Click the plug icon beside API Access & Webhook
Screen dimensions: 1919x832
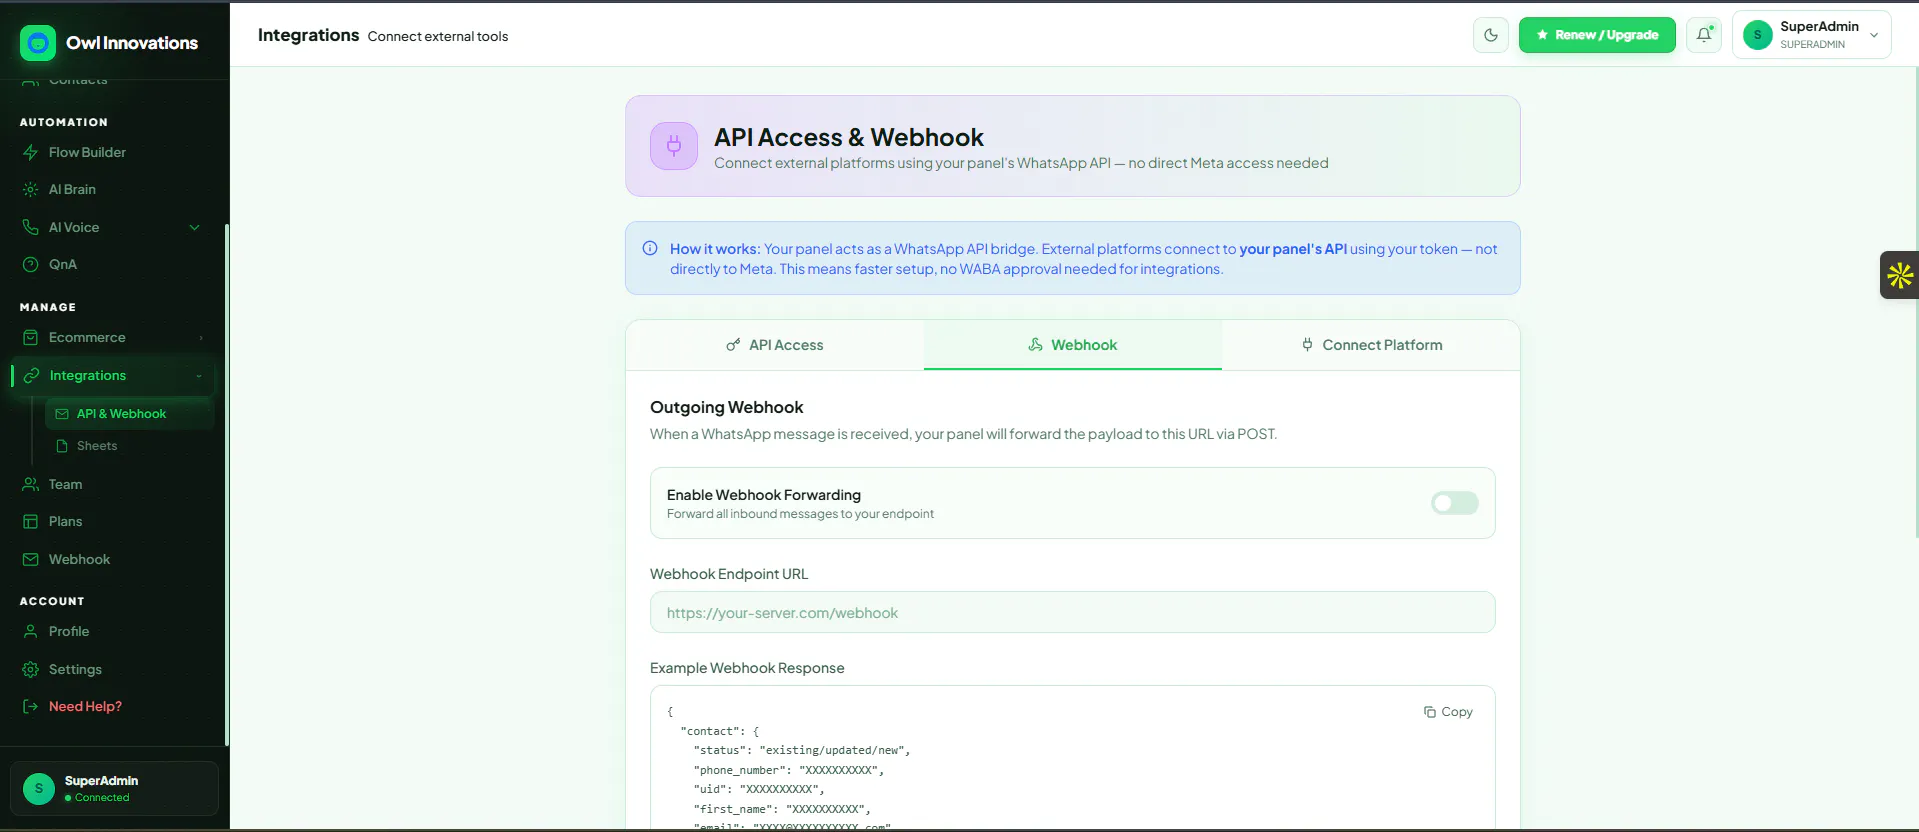[674, 146]
